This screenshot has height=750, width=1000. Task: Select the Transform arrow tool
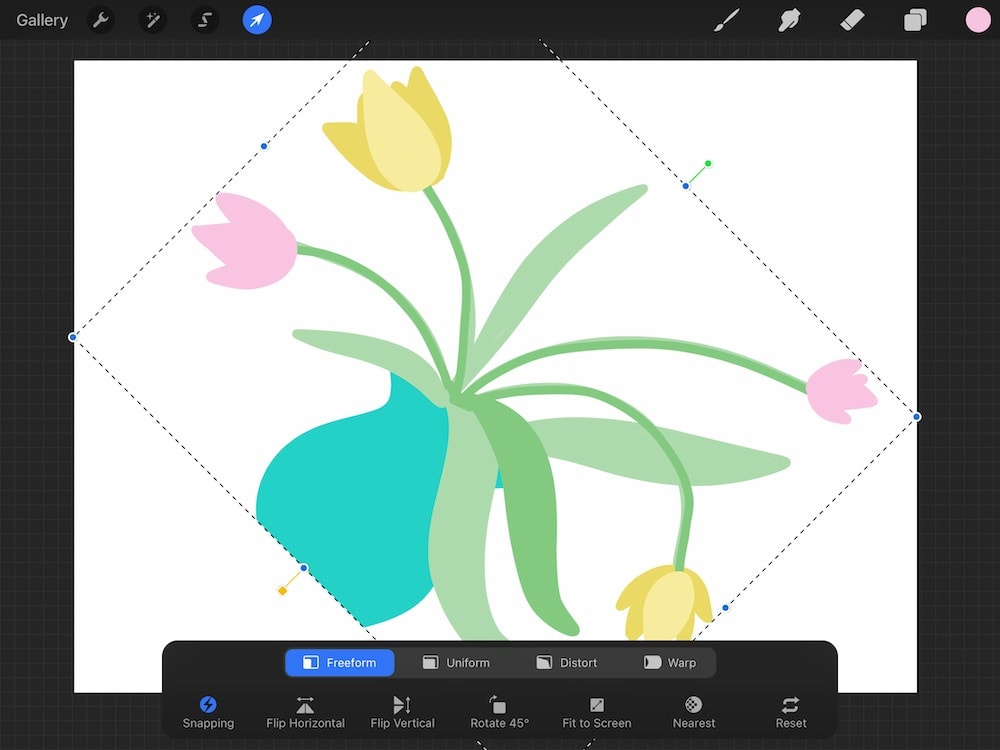click(x=256, y=20)
